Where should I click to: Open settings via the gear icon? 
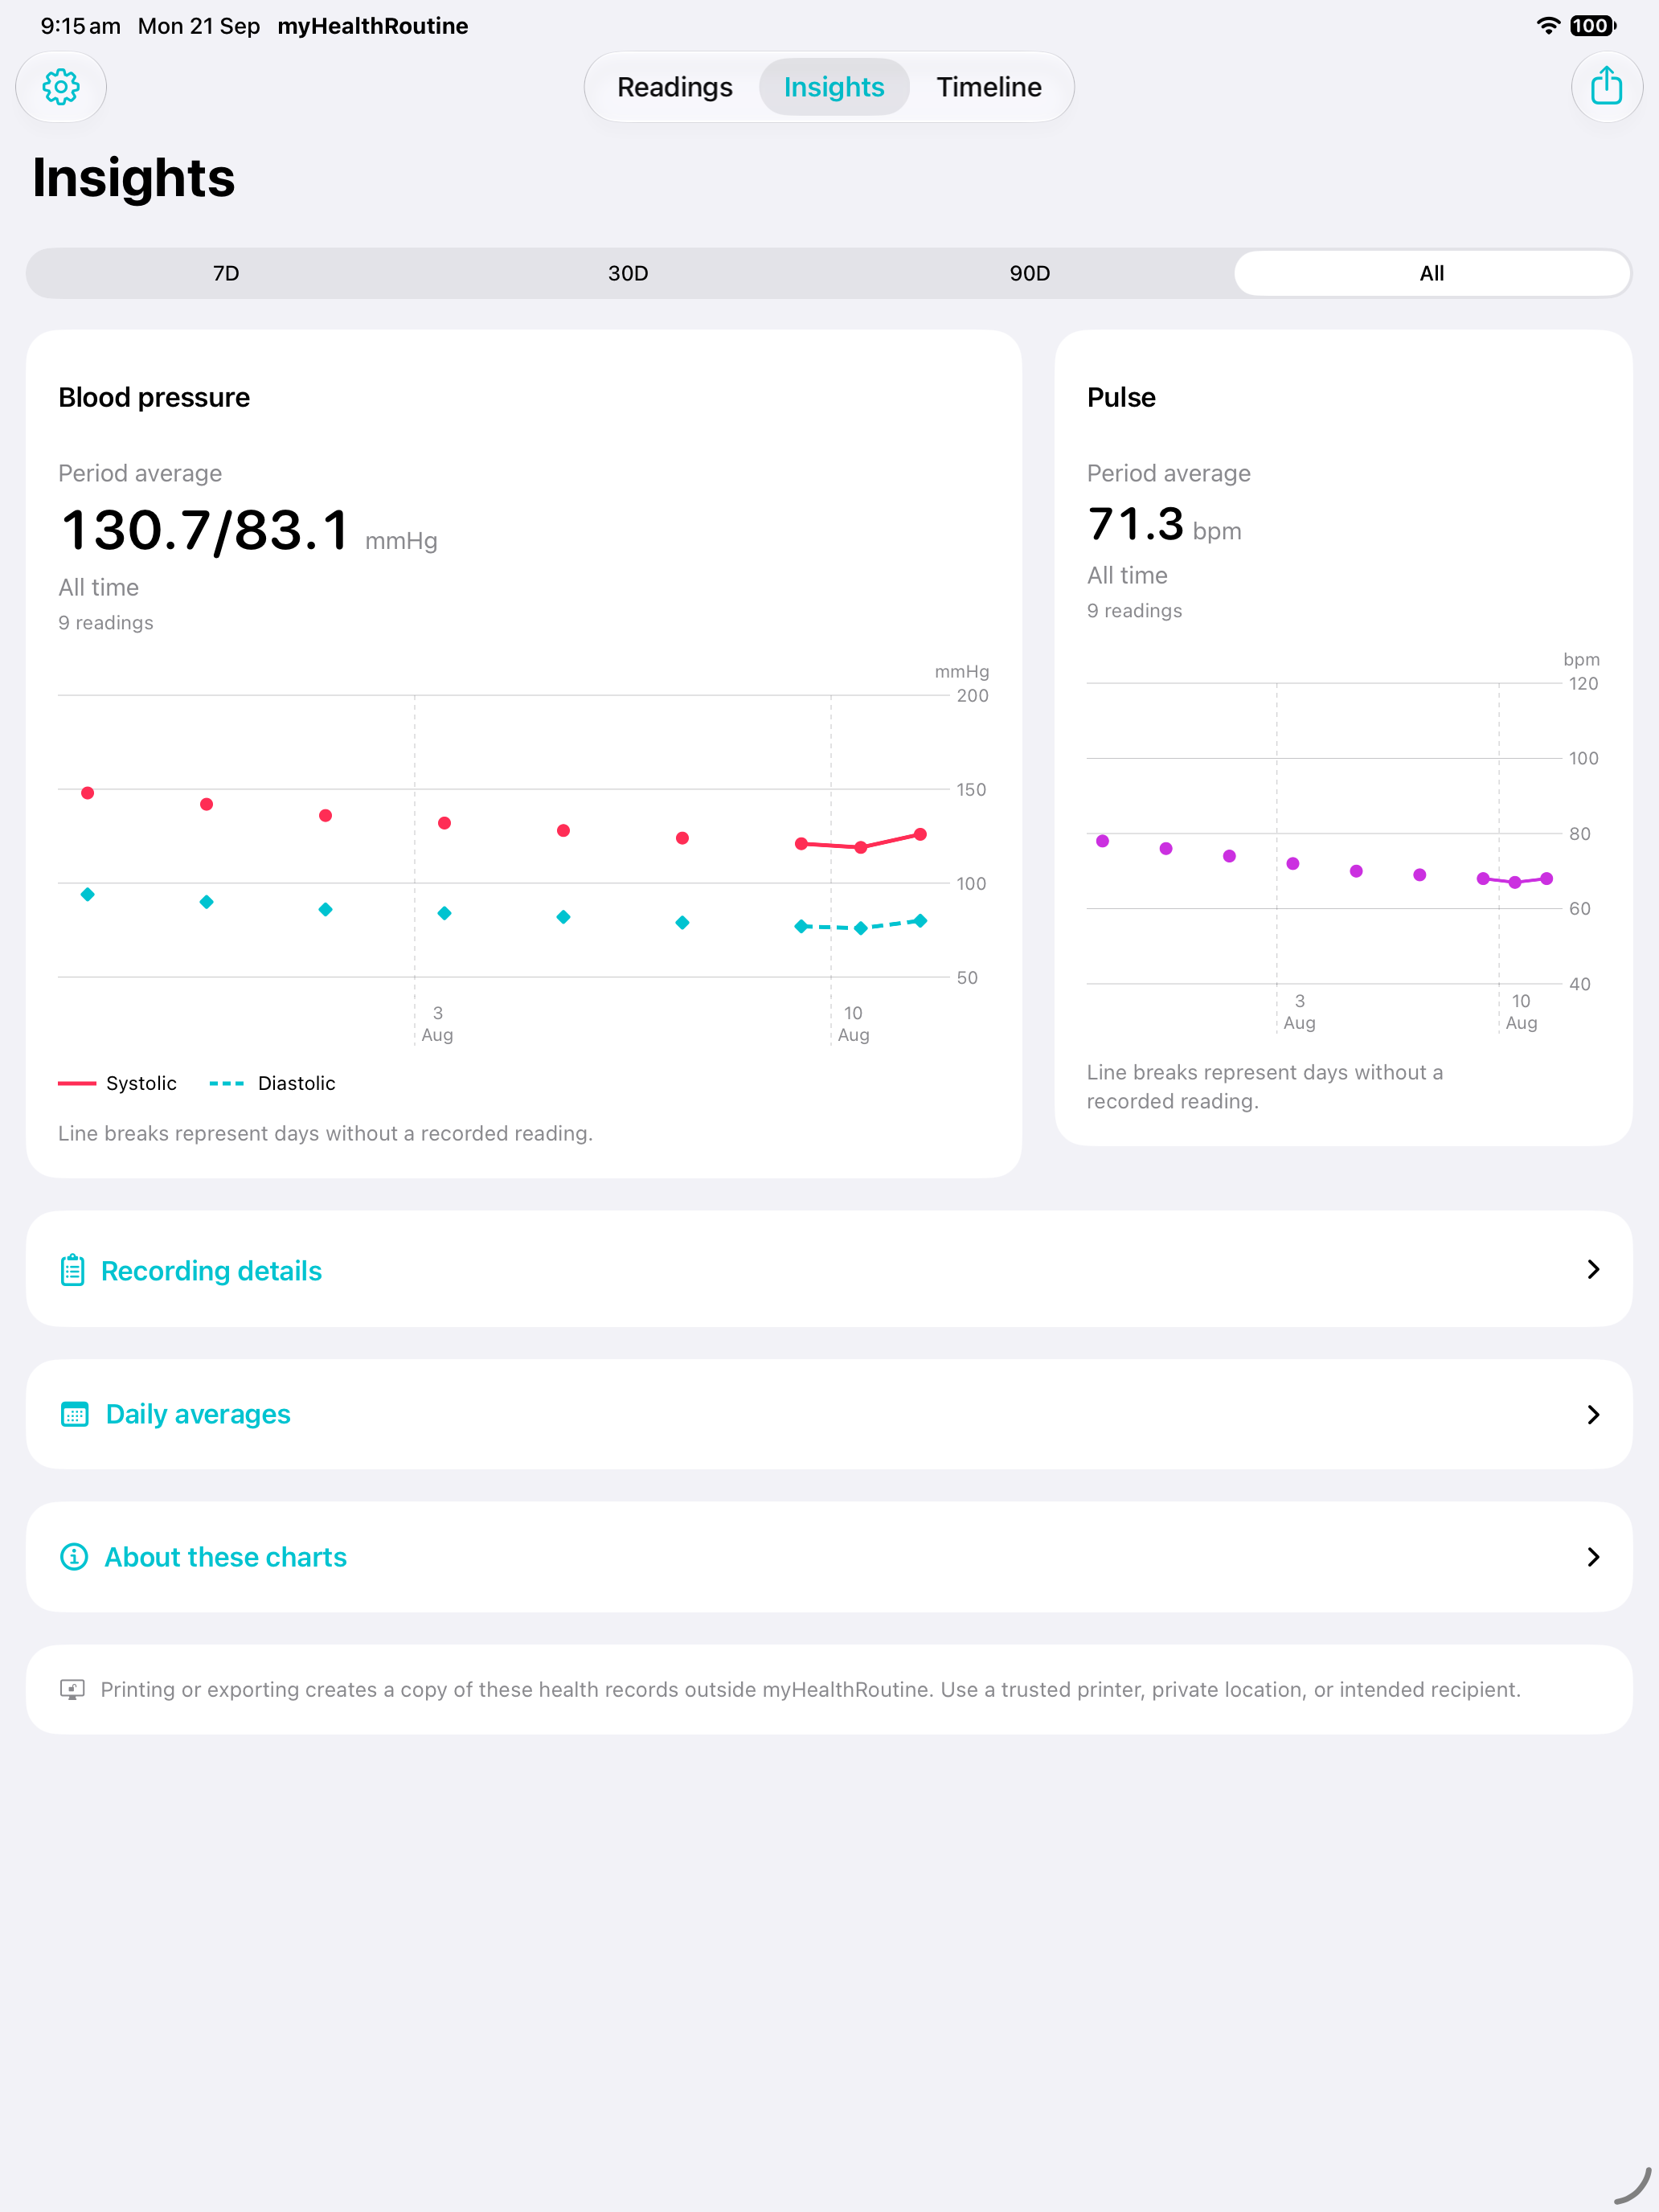[x=61, y=87]
